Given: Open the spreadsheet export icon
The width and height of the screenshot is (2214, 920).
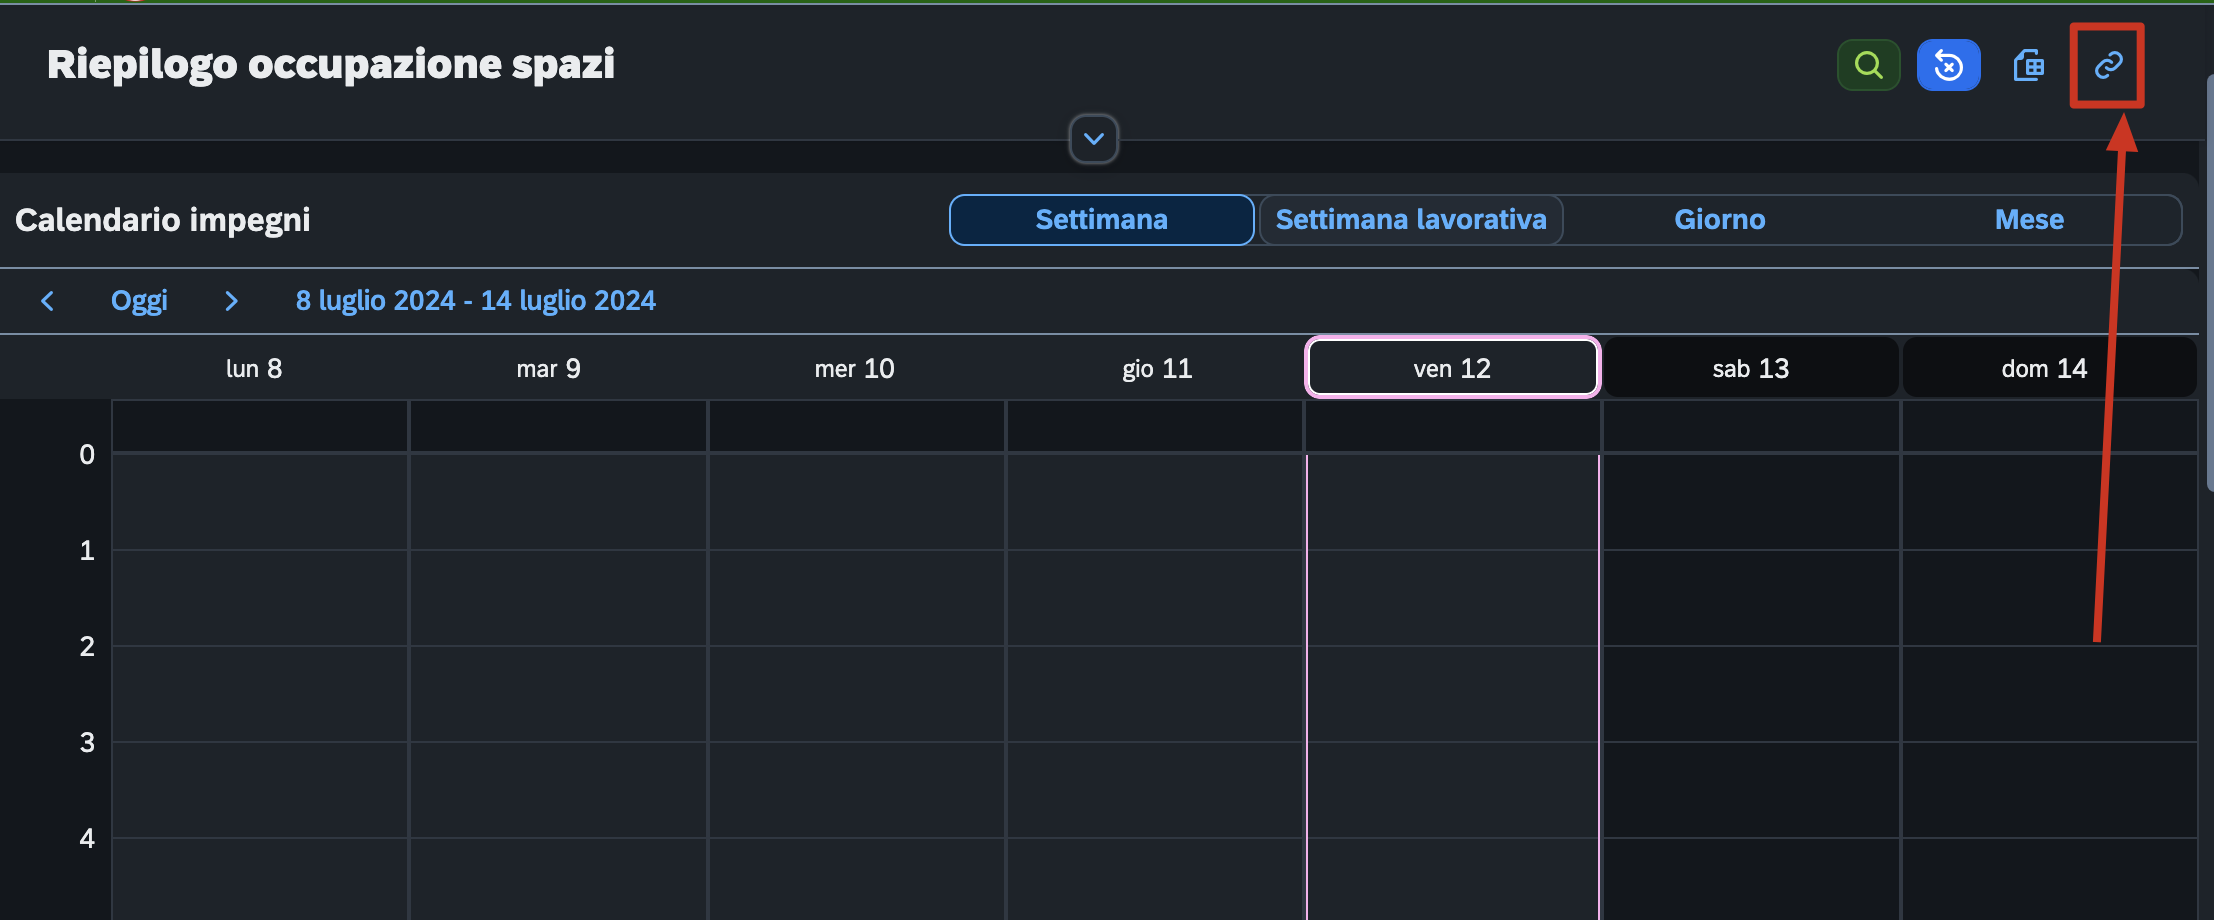Looking at the screenshot, I should tap(2028, 66).
